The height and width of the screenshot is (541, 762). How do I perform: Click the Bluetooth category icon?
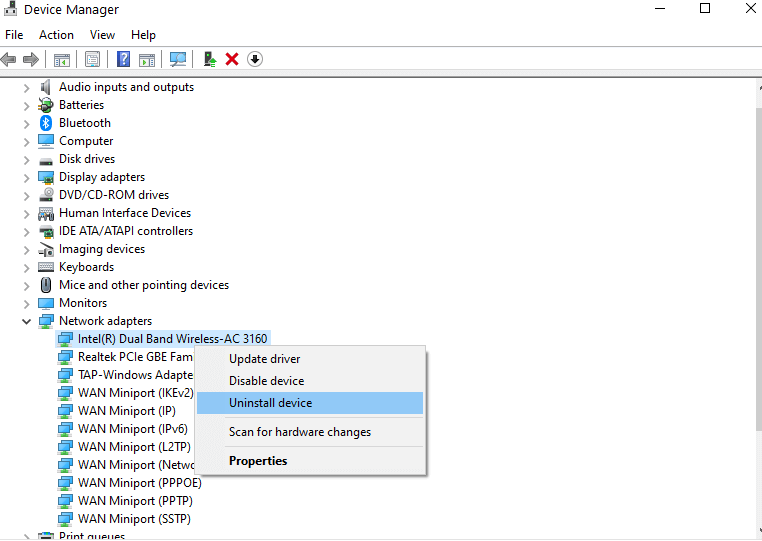coord(46,123)
